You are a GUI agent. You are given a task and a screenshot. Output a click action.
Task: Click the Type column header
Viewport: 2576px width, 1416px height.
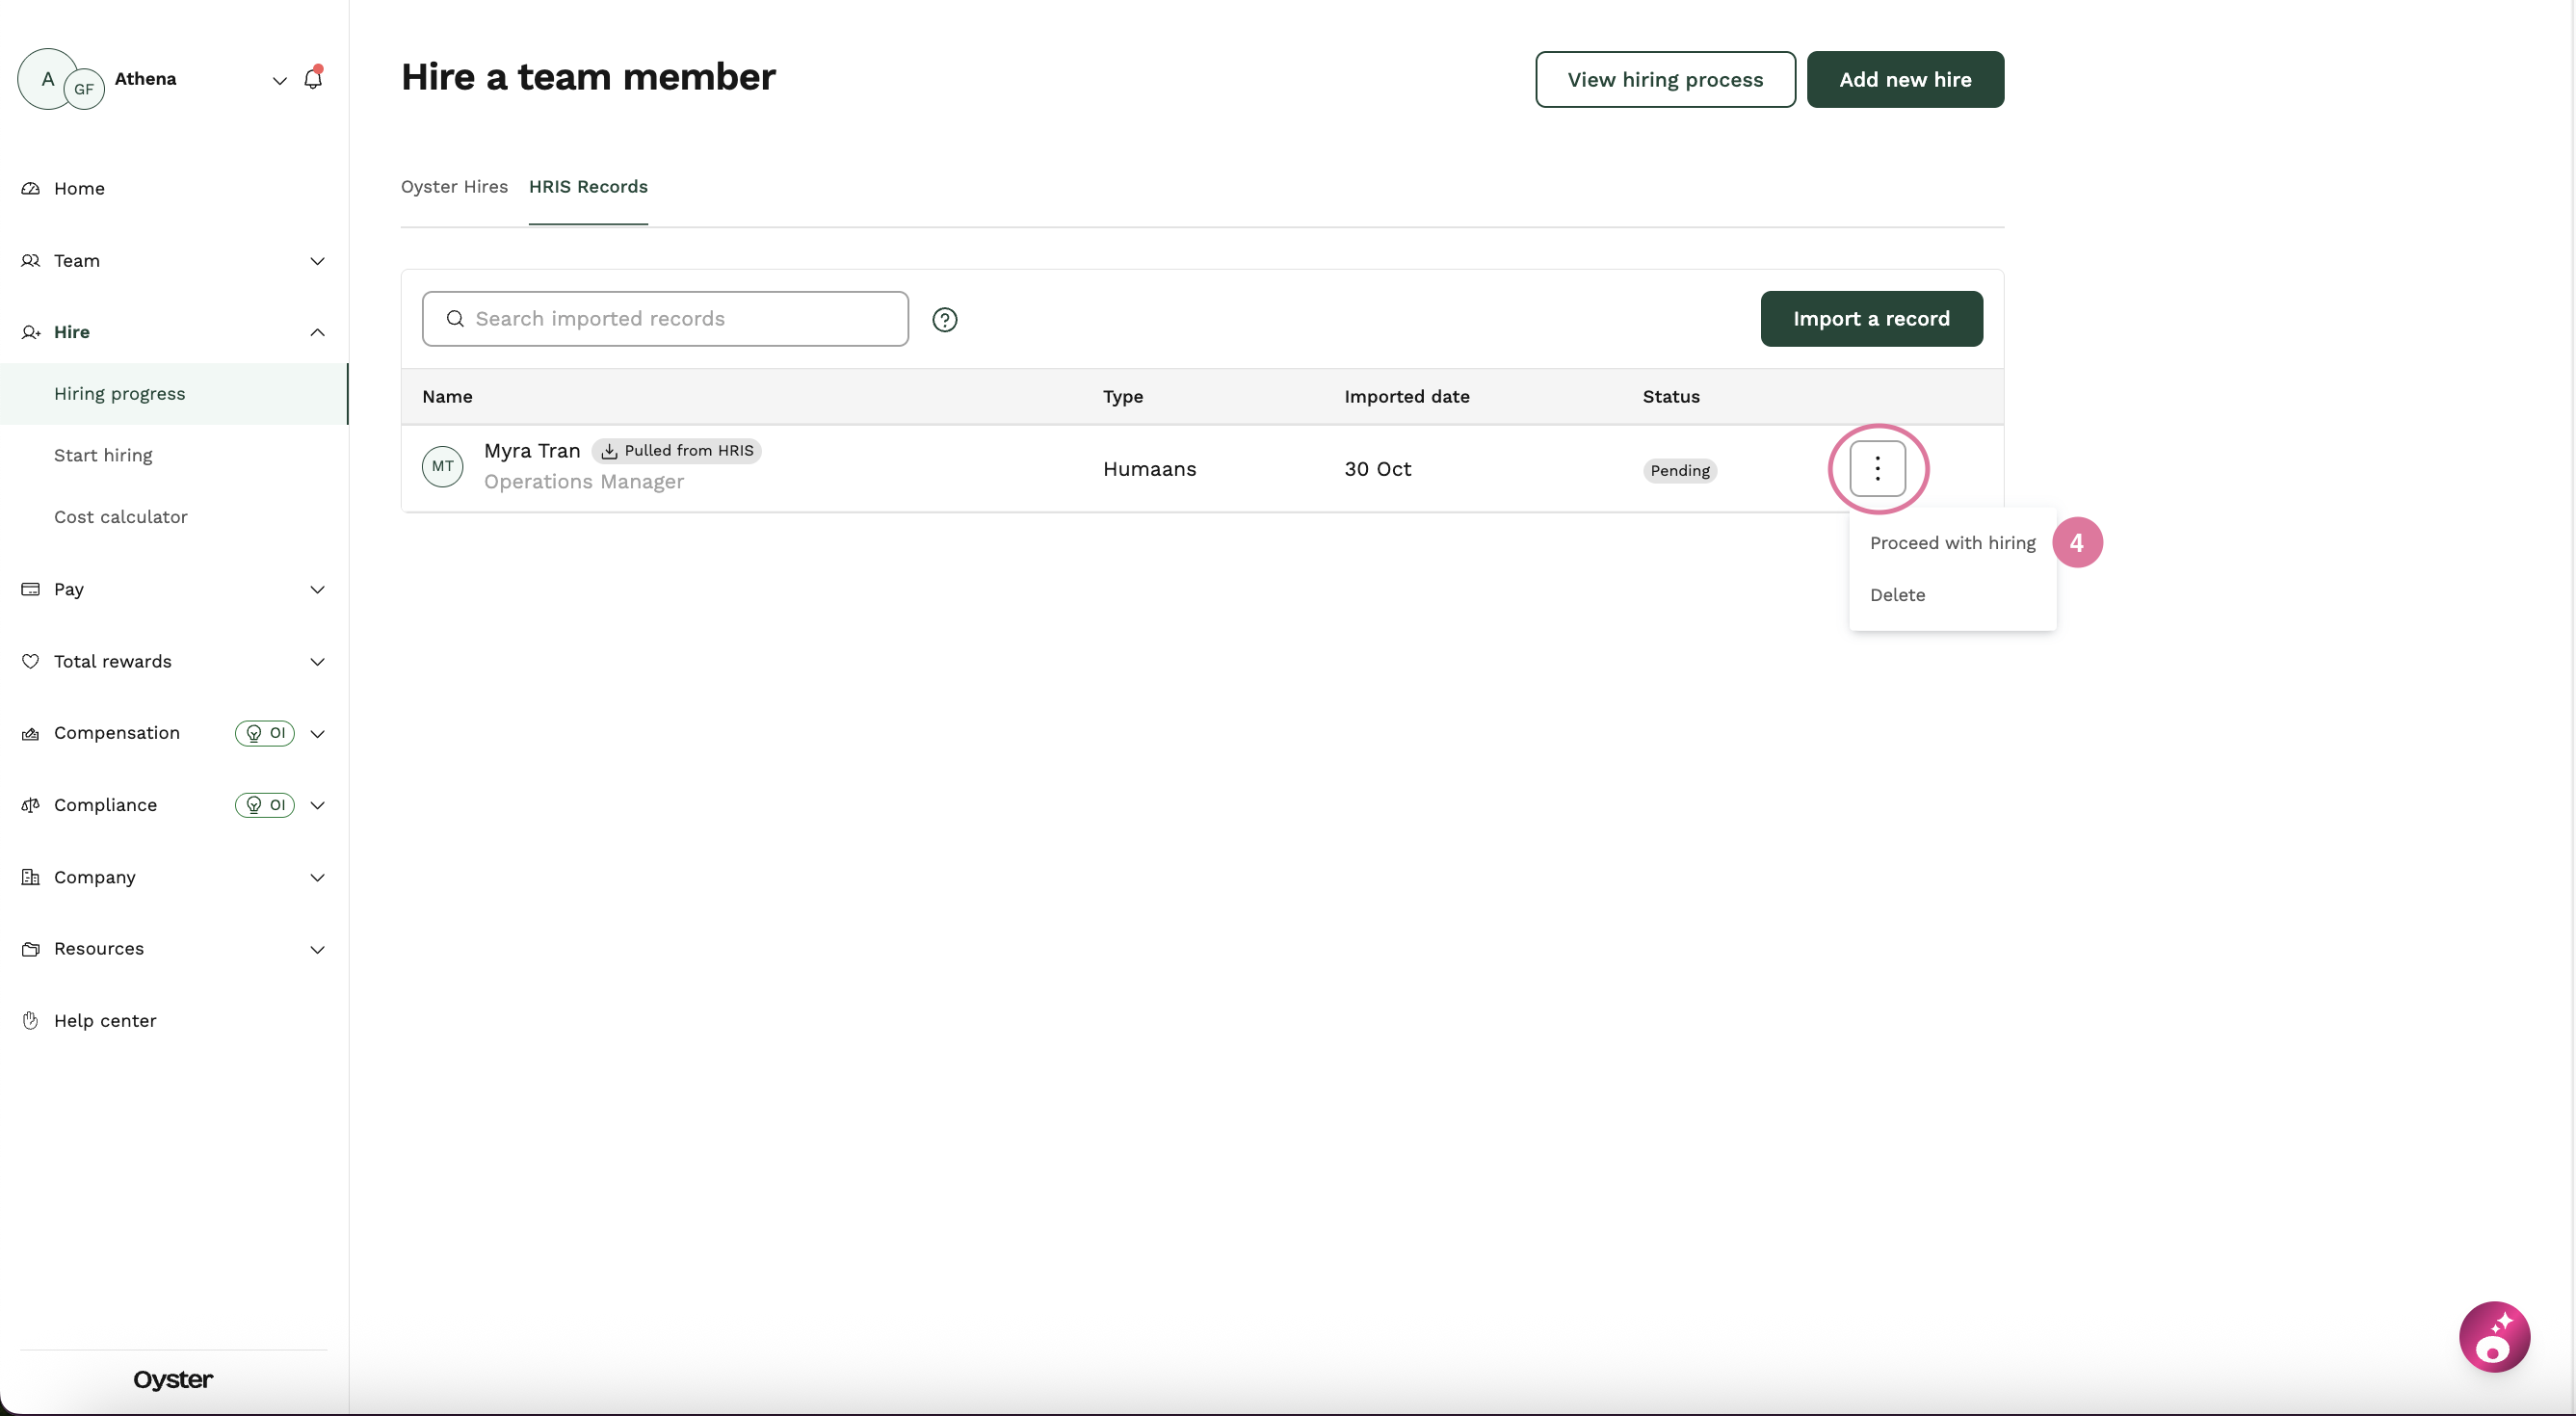1123,397
